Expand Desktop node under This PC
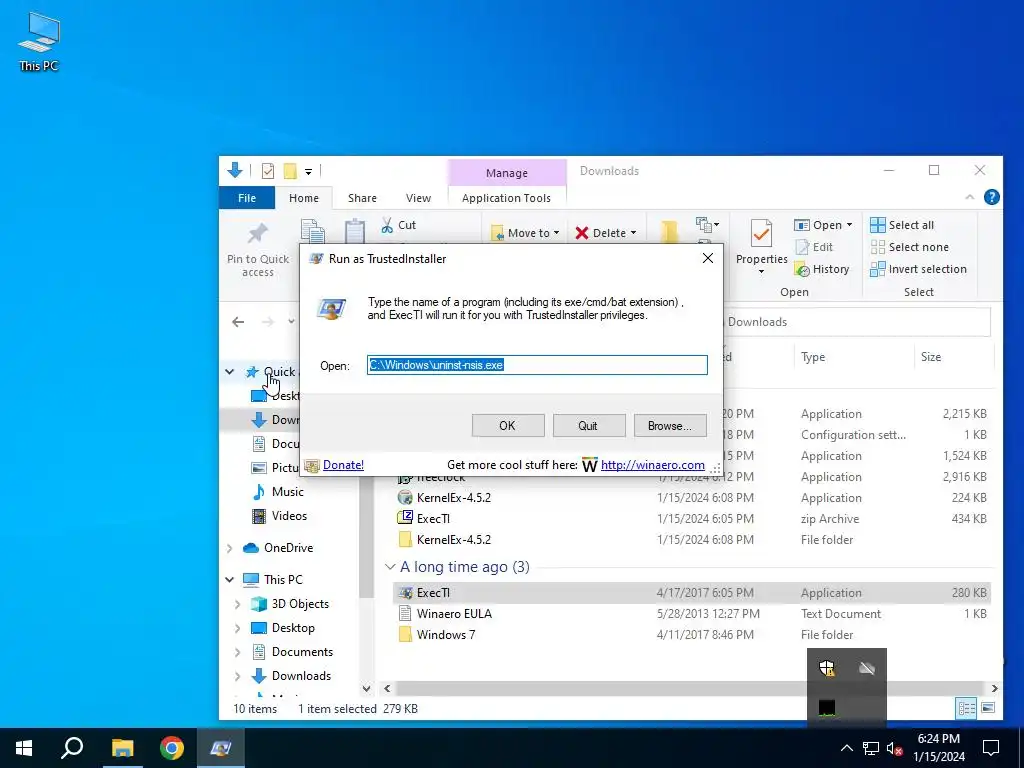The width and height of the screenshot is (1024, 768). (238, 628)
